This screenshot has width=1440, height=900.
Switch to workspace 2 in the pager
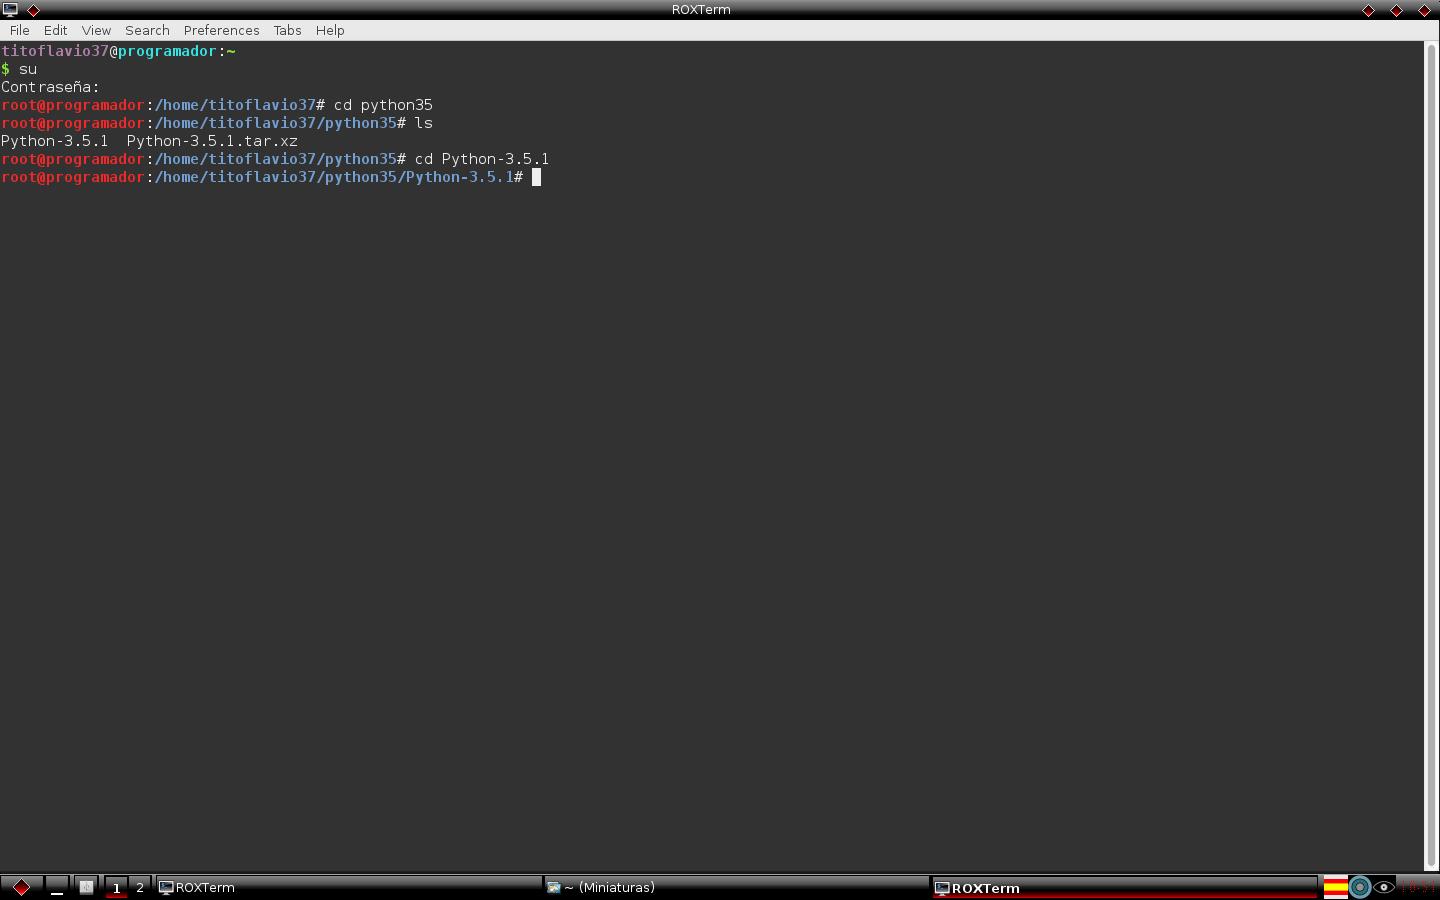pyautogui.click(x=139, y=887)
